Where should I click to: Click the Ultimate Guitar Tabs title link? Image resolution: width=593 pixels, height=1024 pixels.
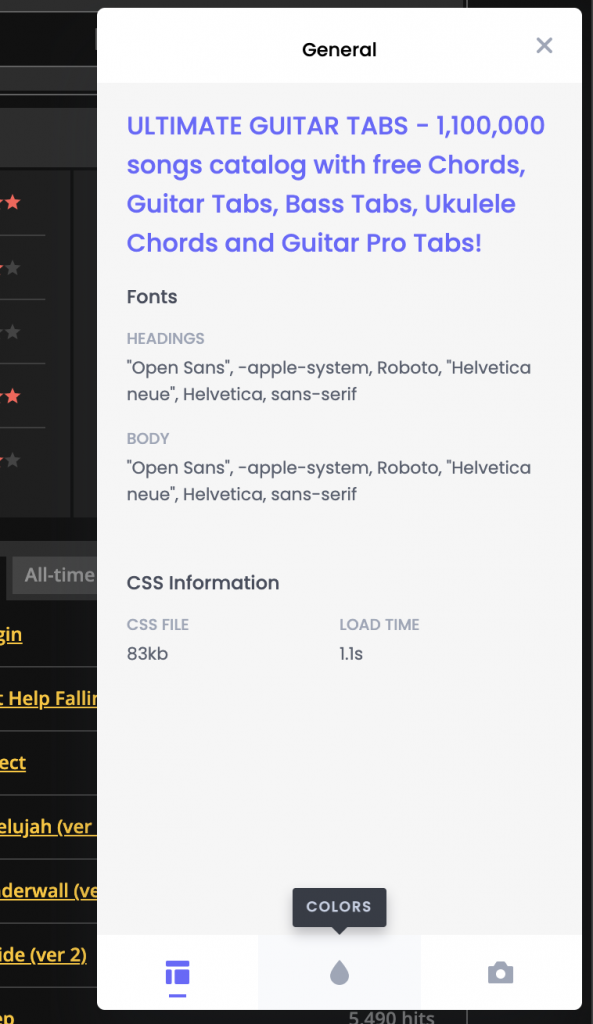coord(336,184)
